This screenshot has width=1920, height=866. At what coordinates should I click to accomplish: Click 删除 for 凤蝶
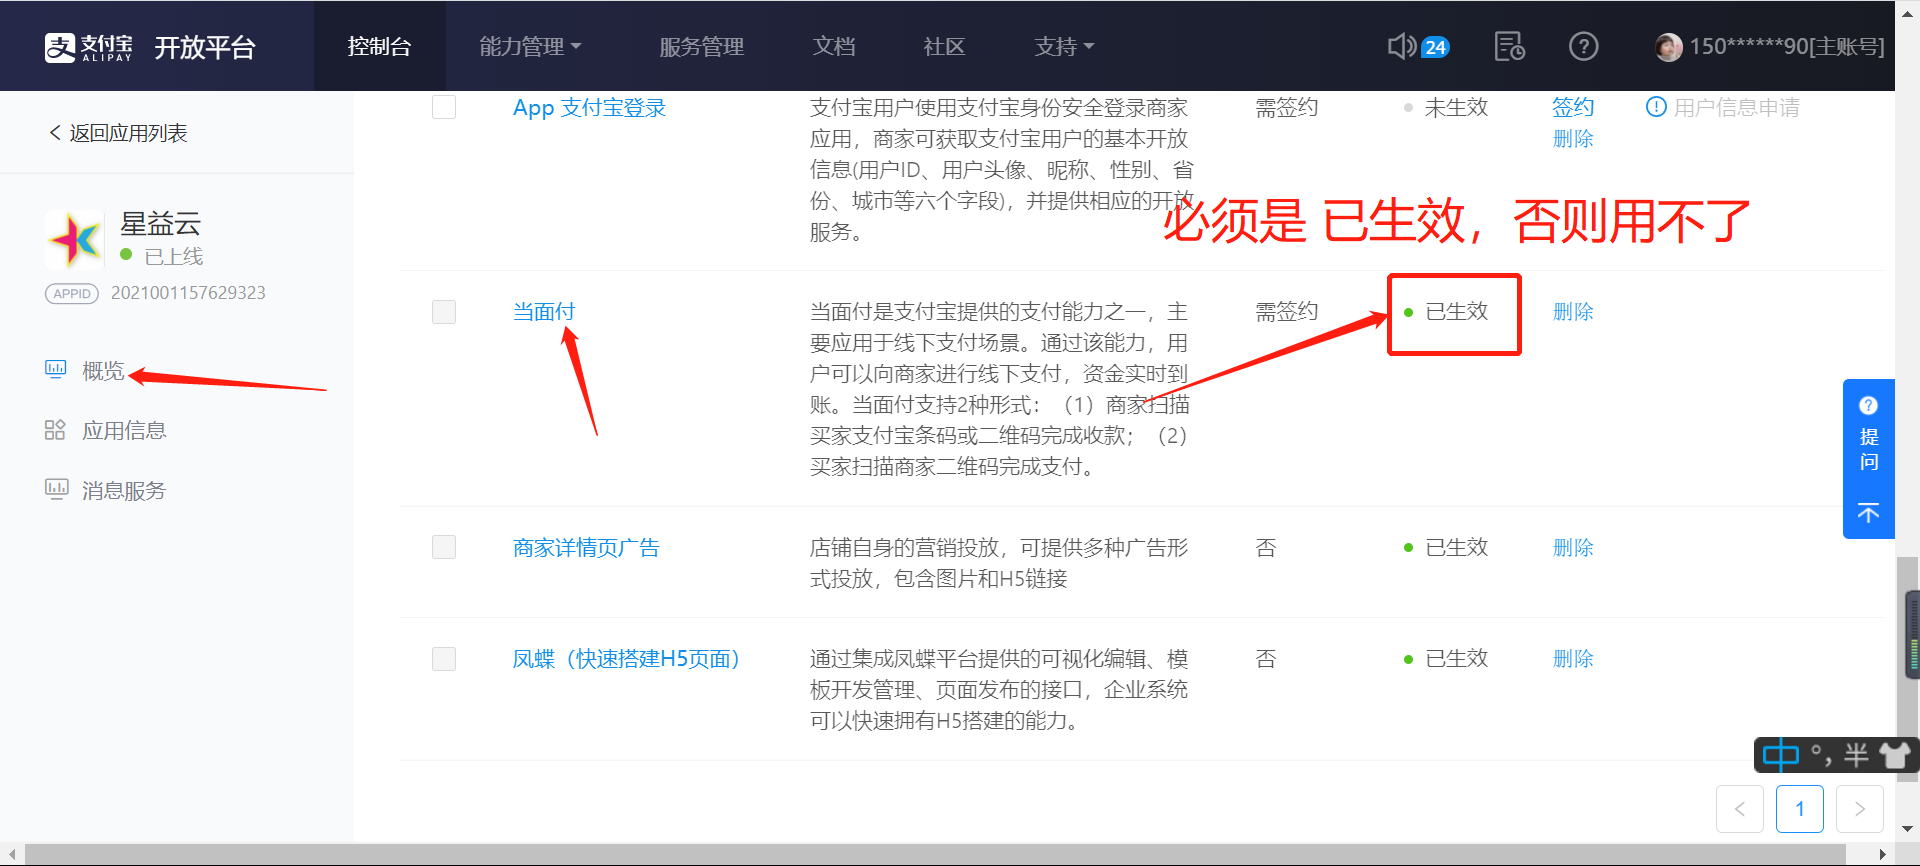pos(1573,659)
